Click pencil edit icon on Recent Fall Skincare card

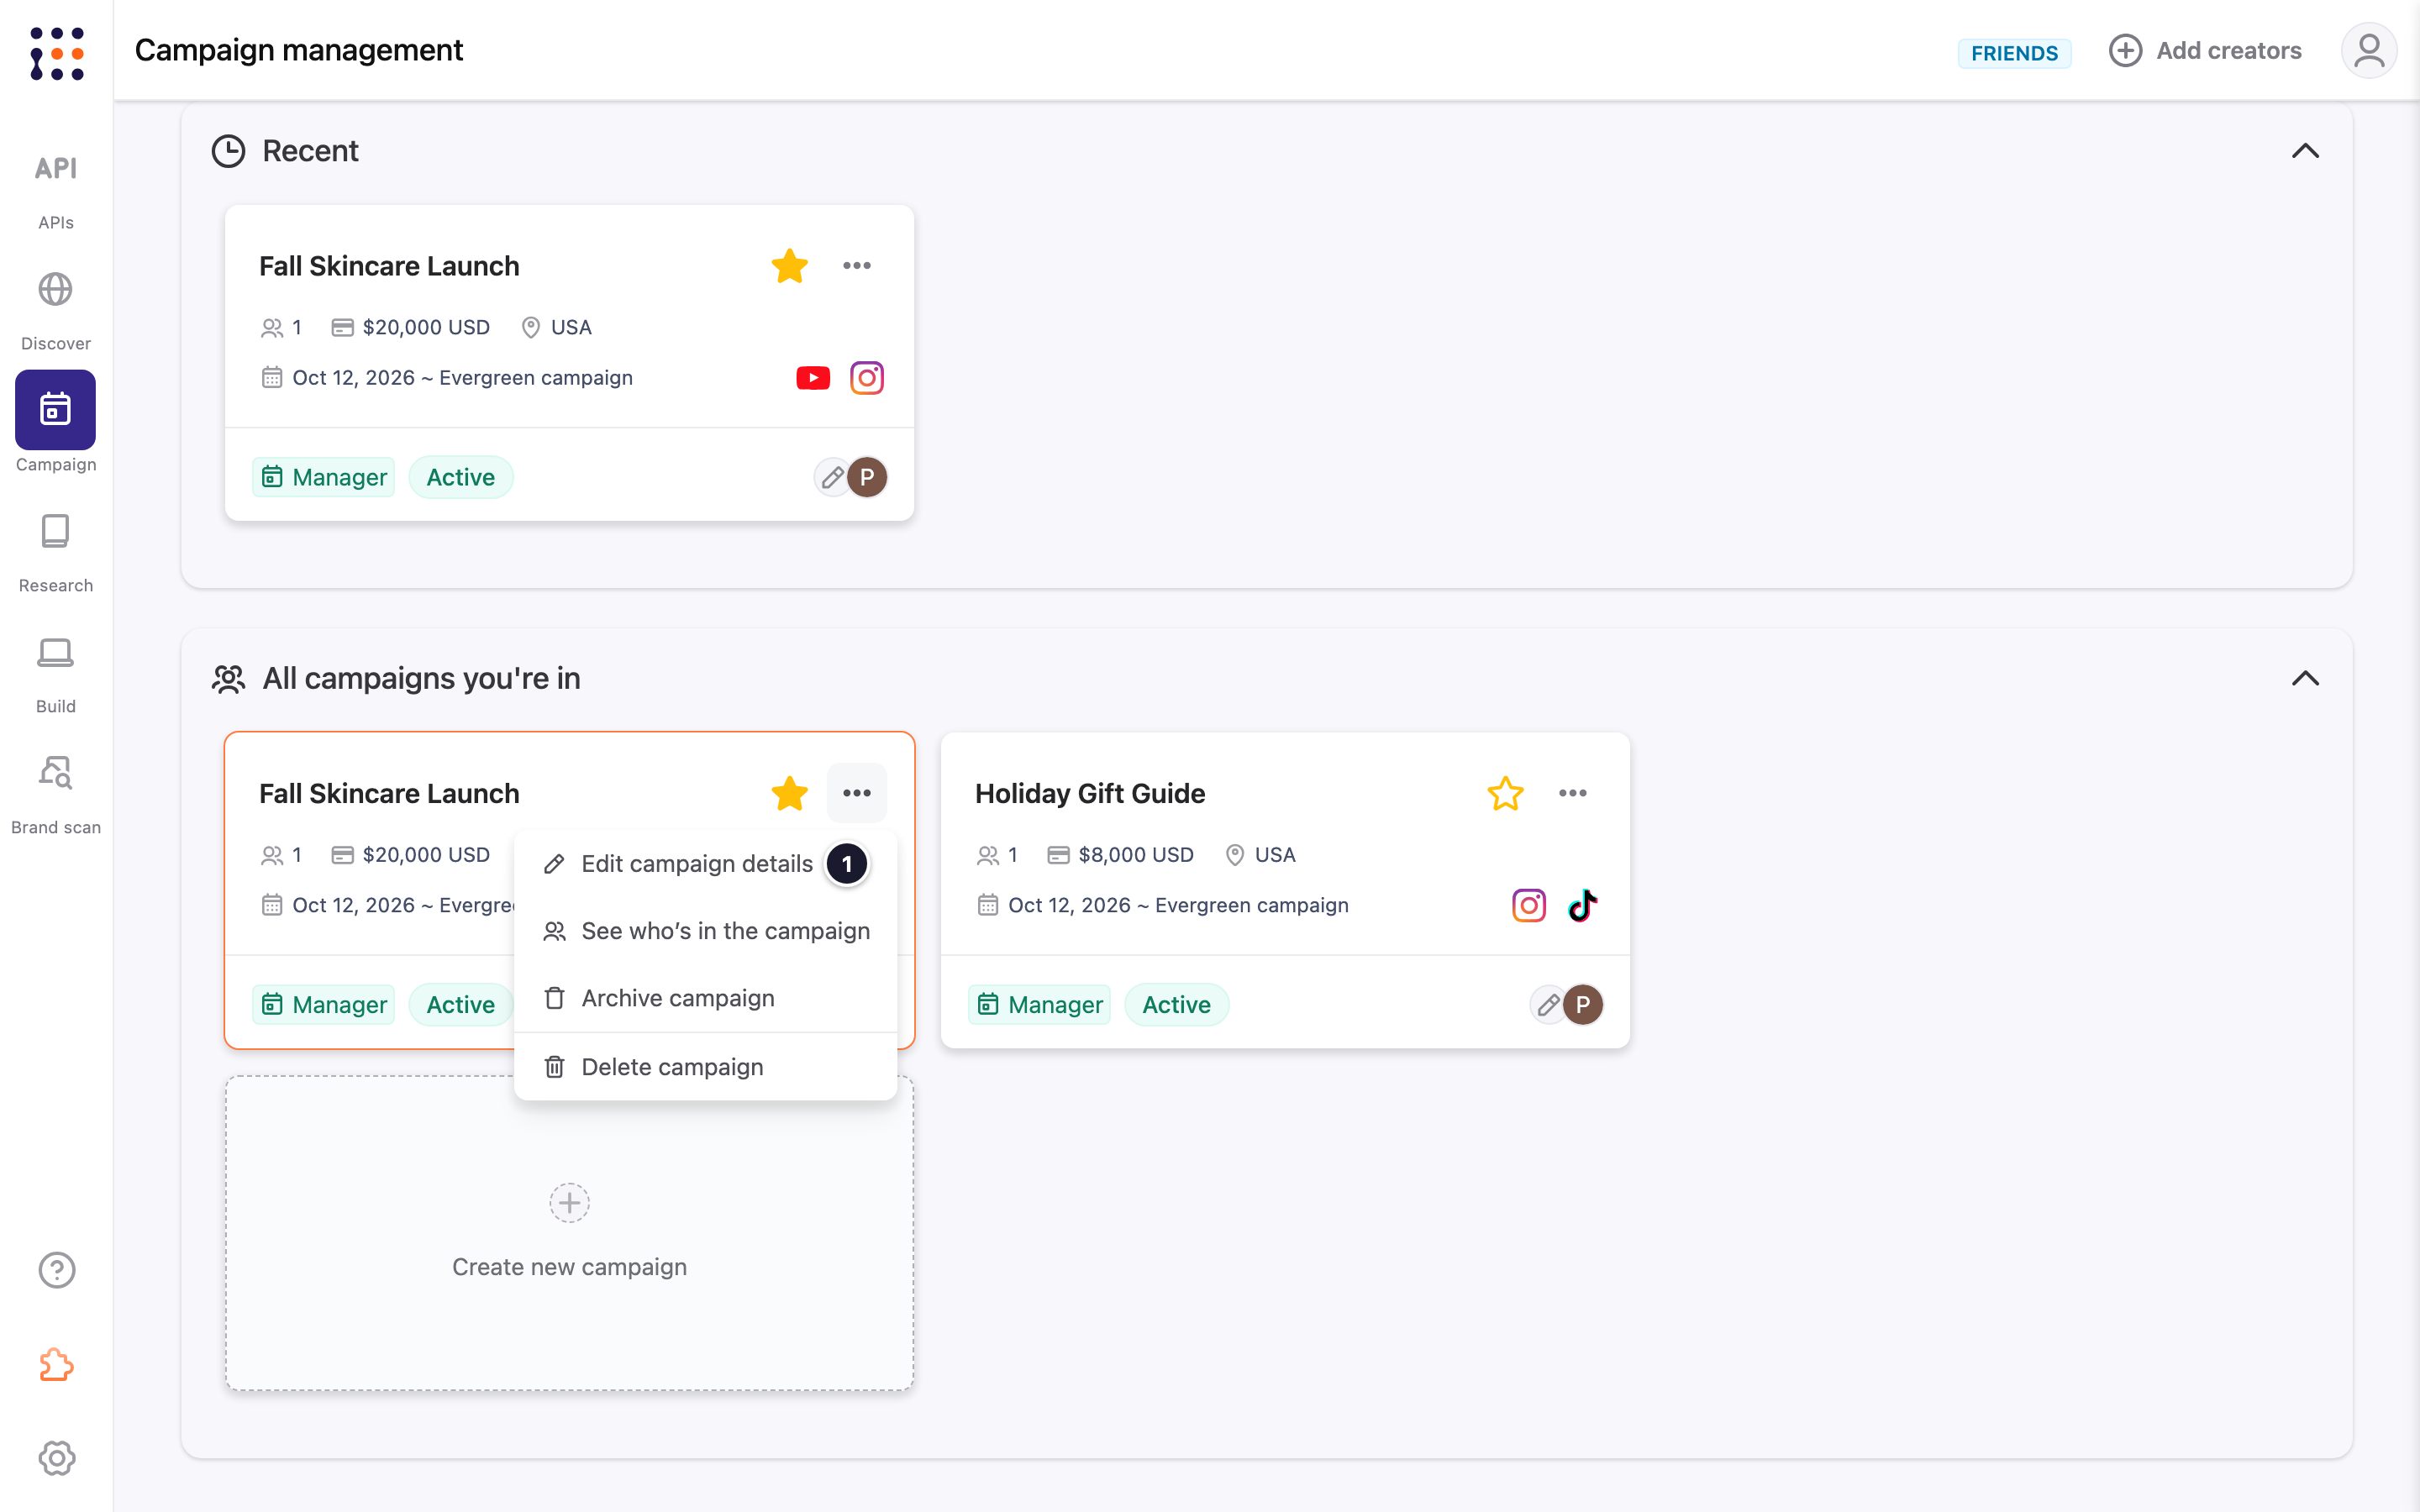click(x=831, y=477)
